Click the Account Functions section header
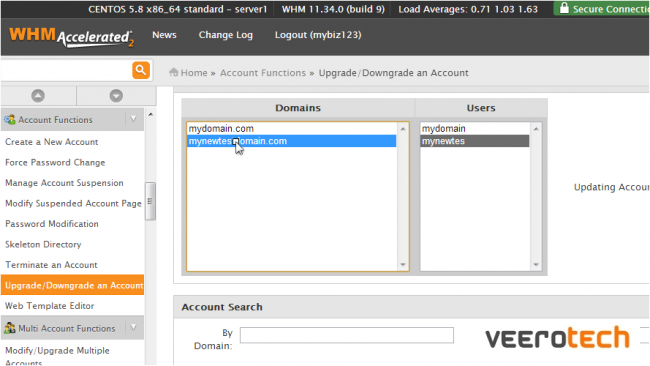 73,119
